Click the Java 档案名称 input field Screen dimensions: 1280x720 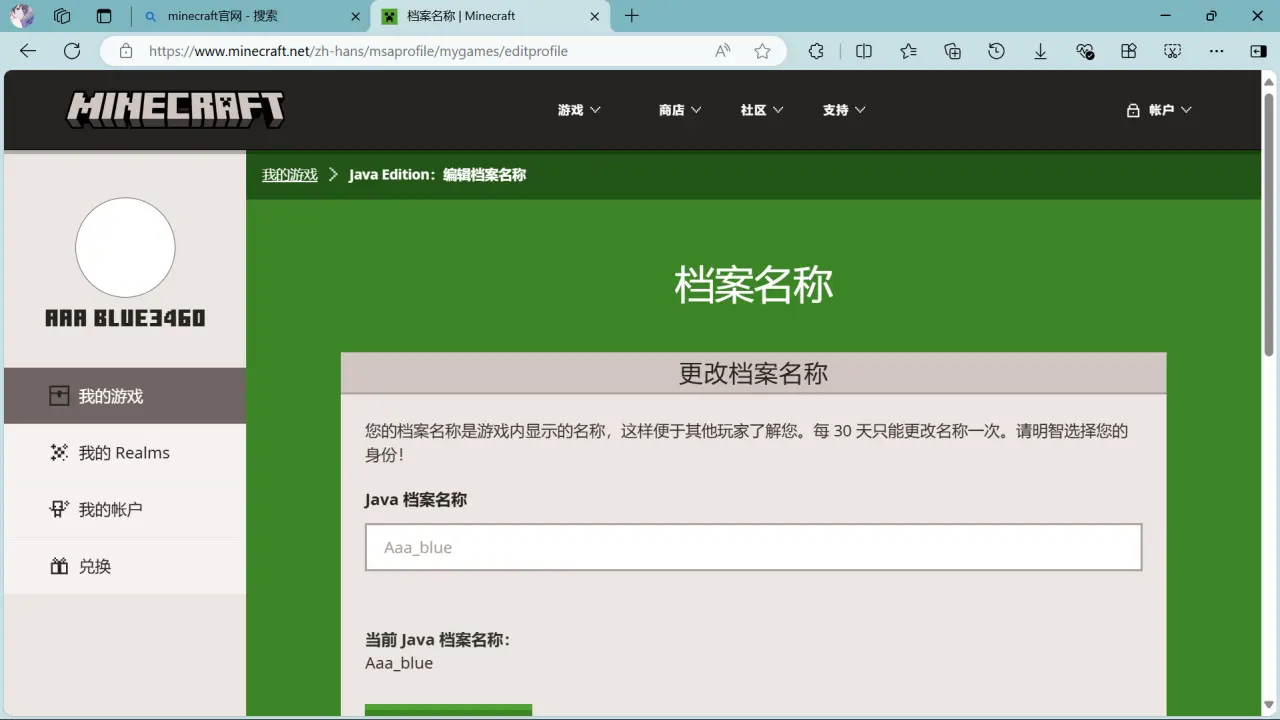[x=753, y=547]
